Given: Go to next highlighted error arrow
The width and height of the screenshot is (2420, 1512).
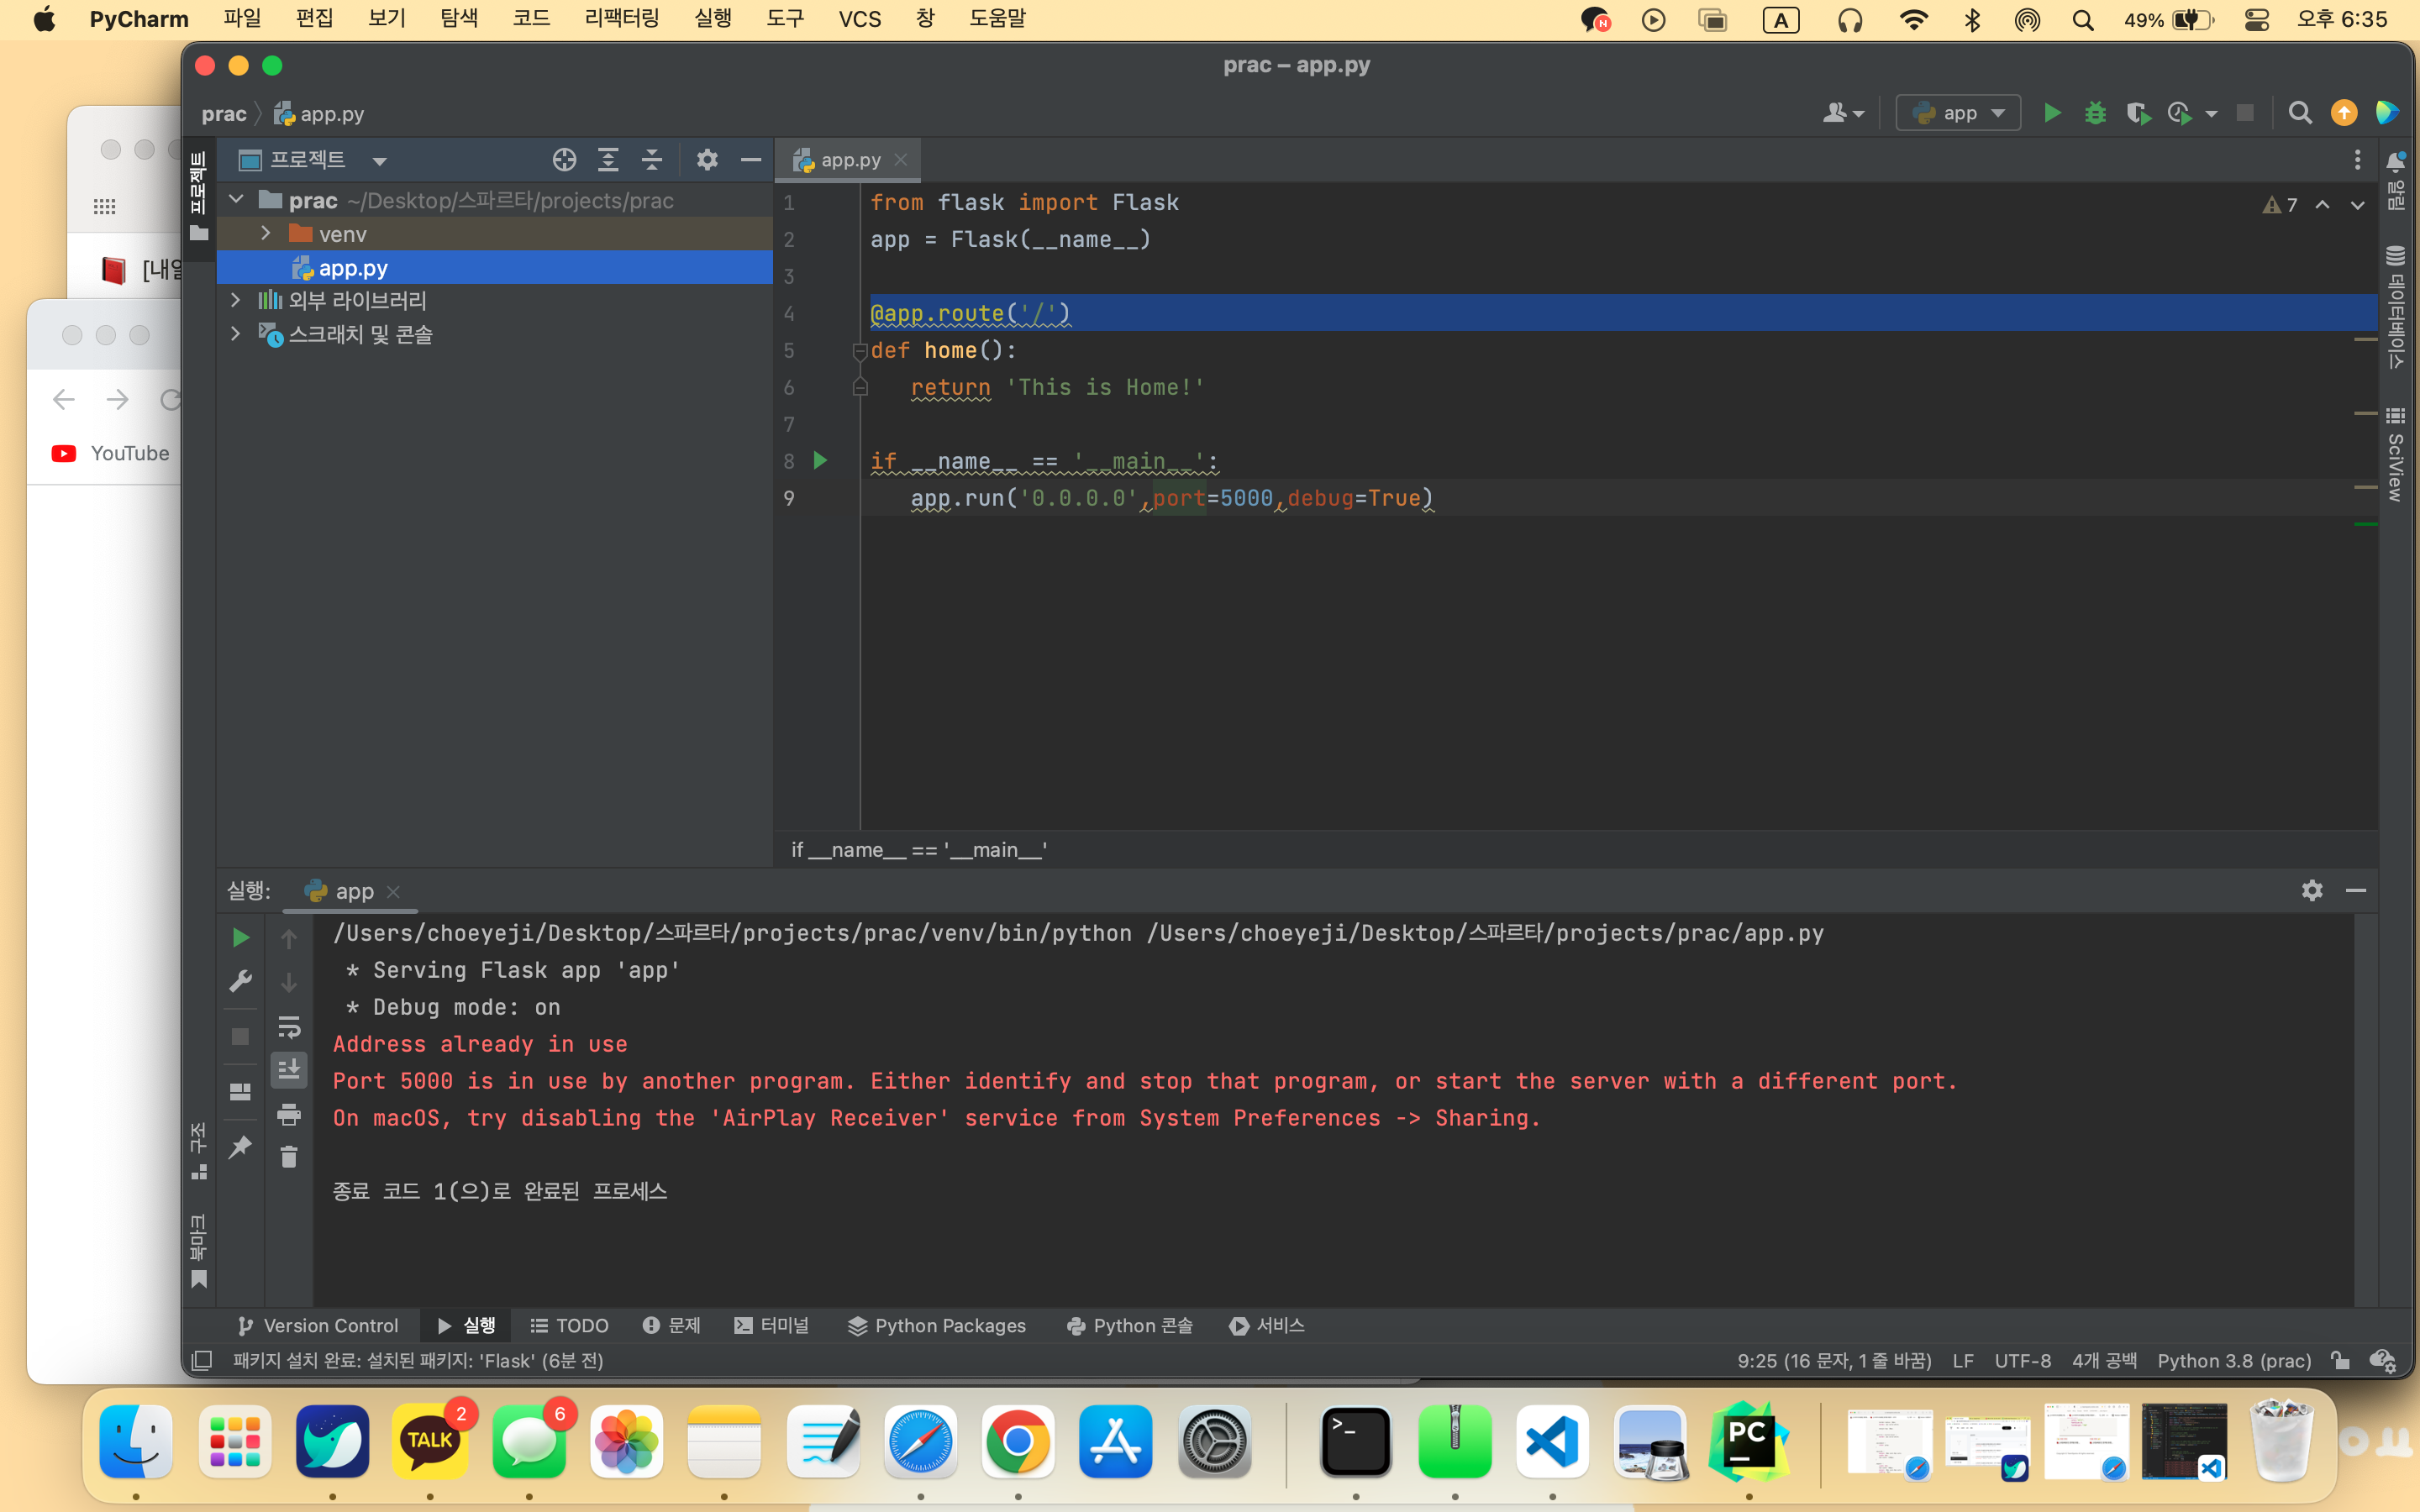Looking at the screenshot, I should point(2357,205).
